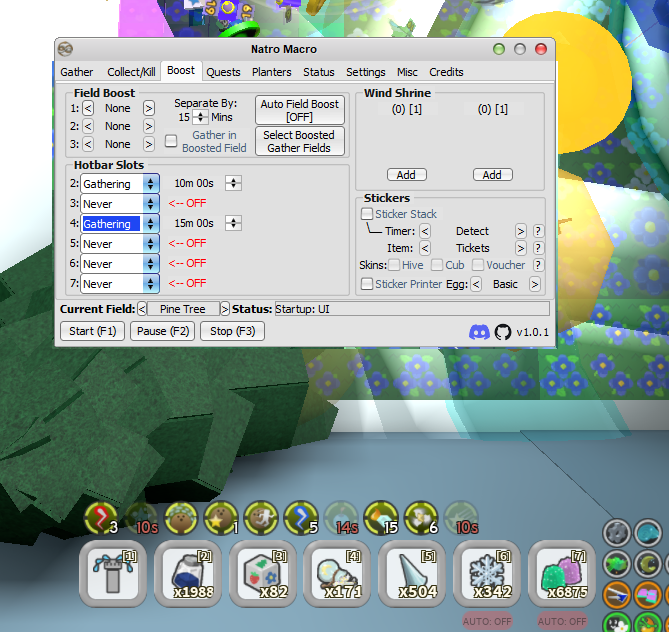This screenshot has width=669, height=632.
Task: Click the haste runner buff icon
Action: point(261,518)
